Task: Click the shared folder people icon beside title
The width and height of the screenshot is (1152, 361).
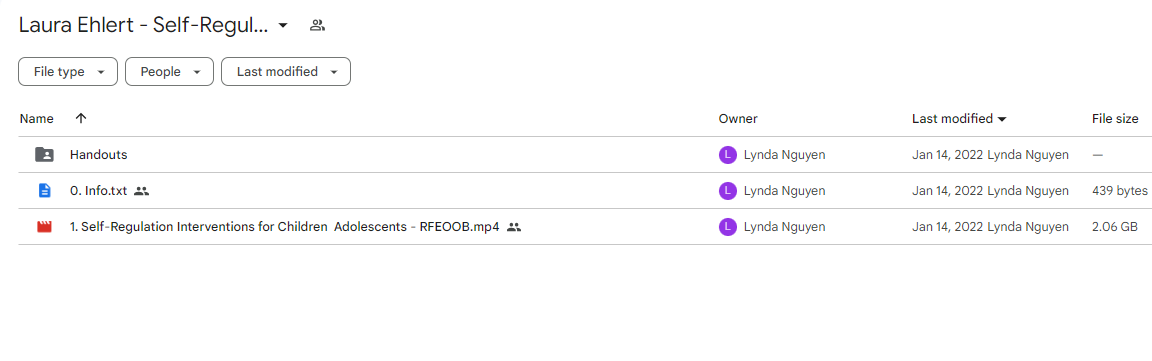Action: (317, 26)
